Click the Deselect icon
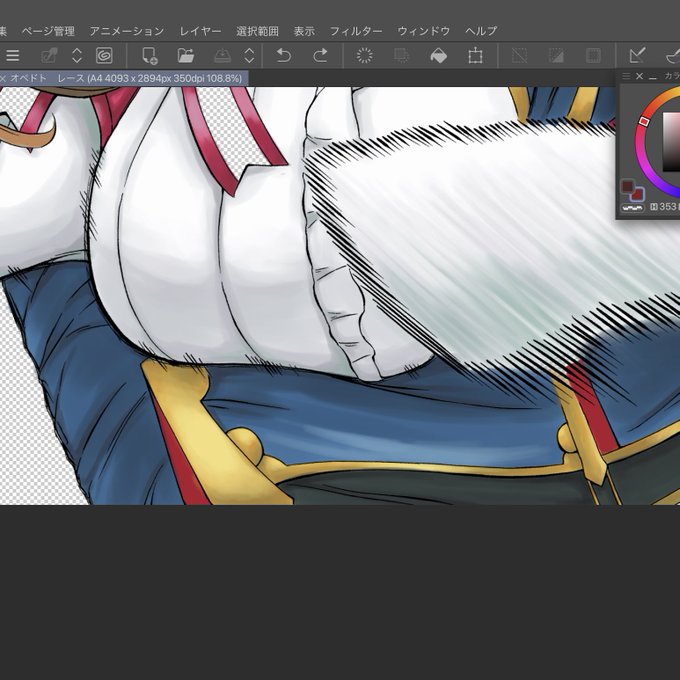 (519, 56)
